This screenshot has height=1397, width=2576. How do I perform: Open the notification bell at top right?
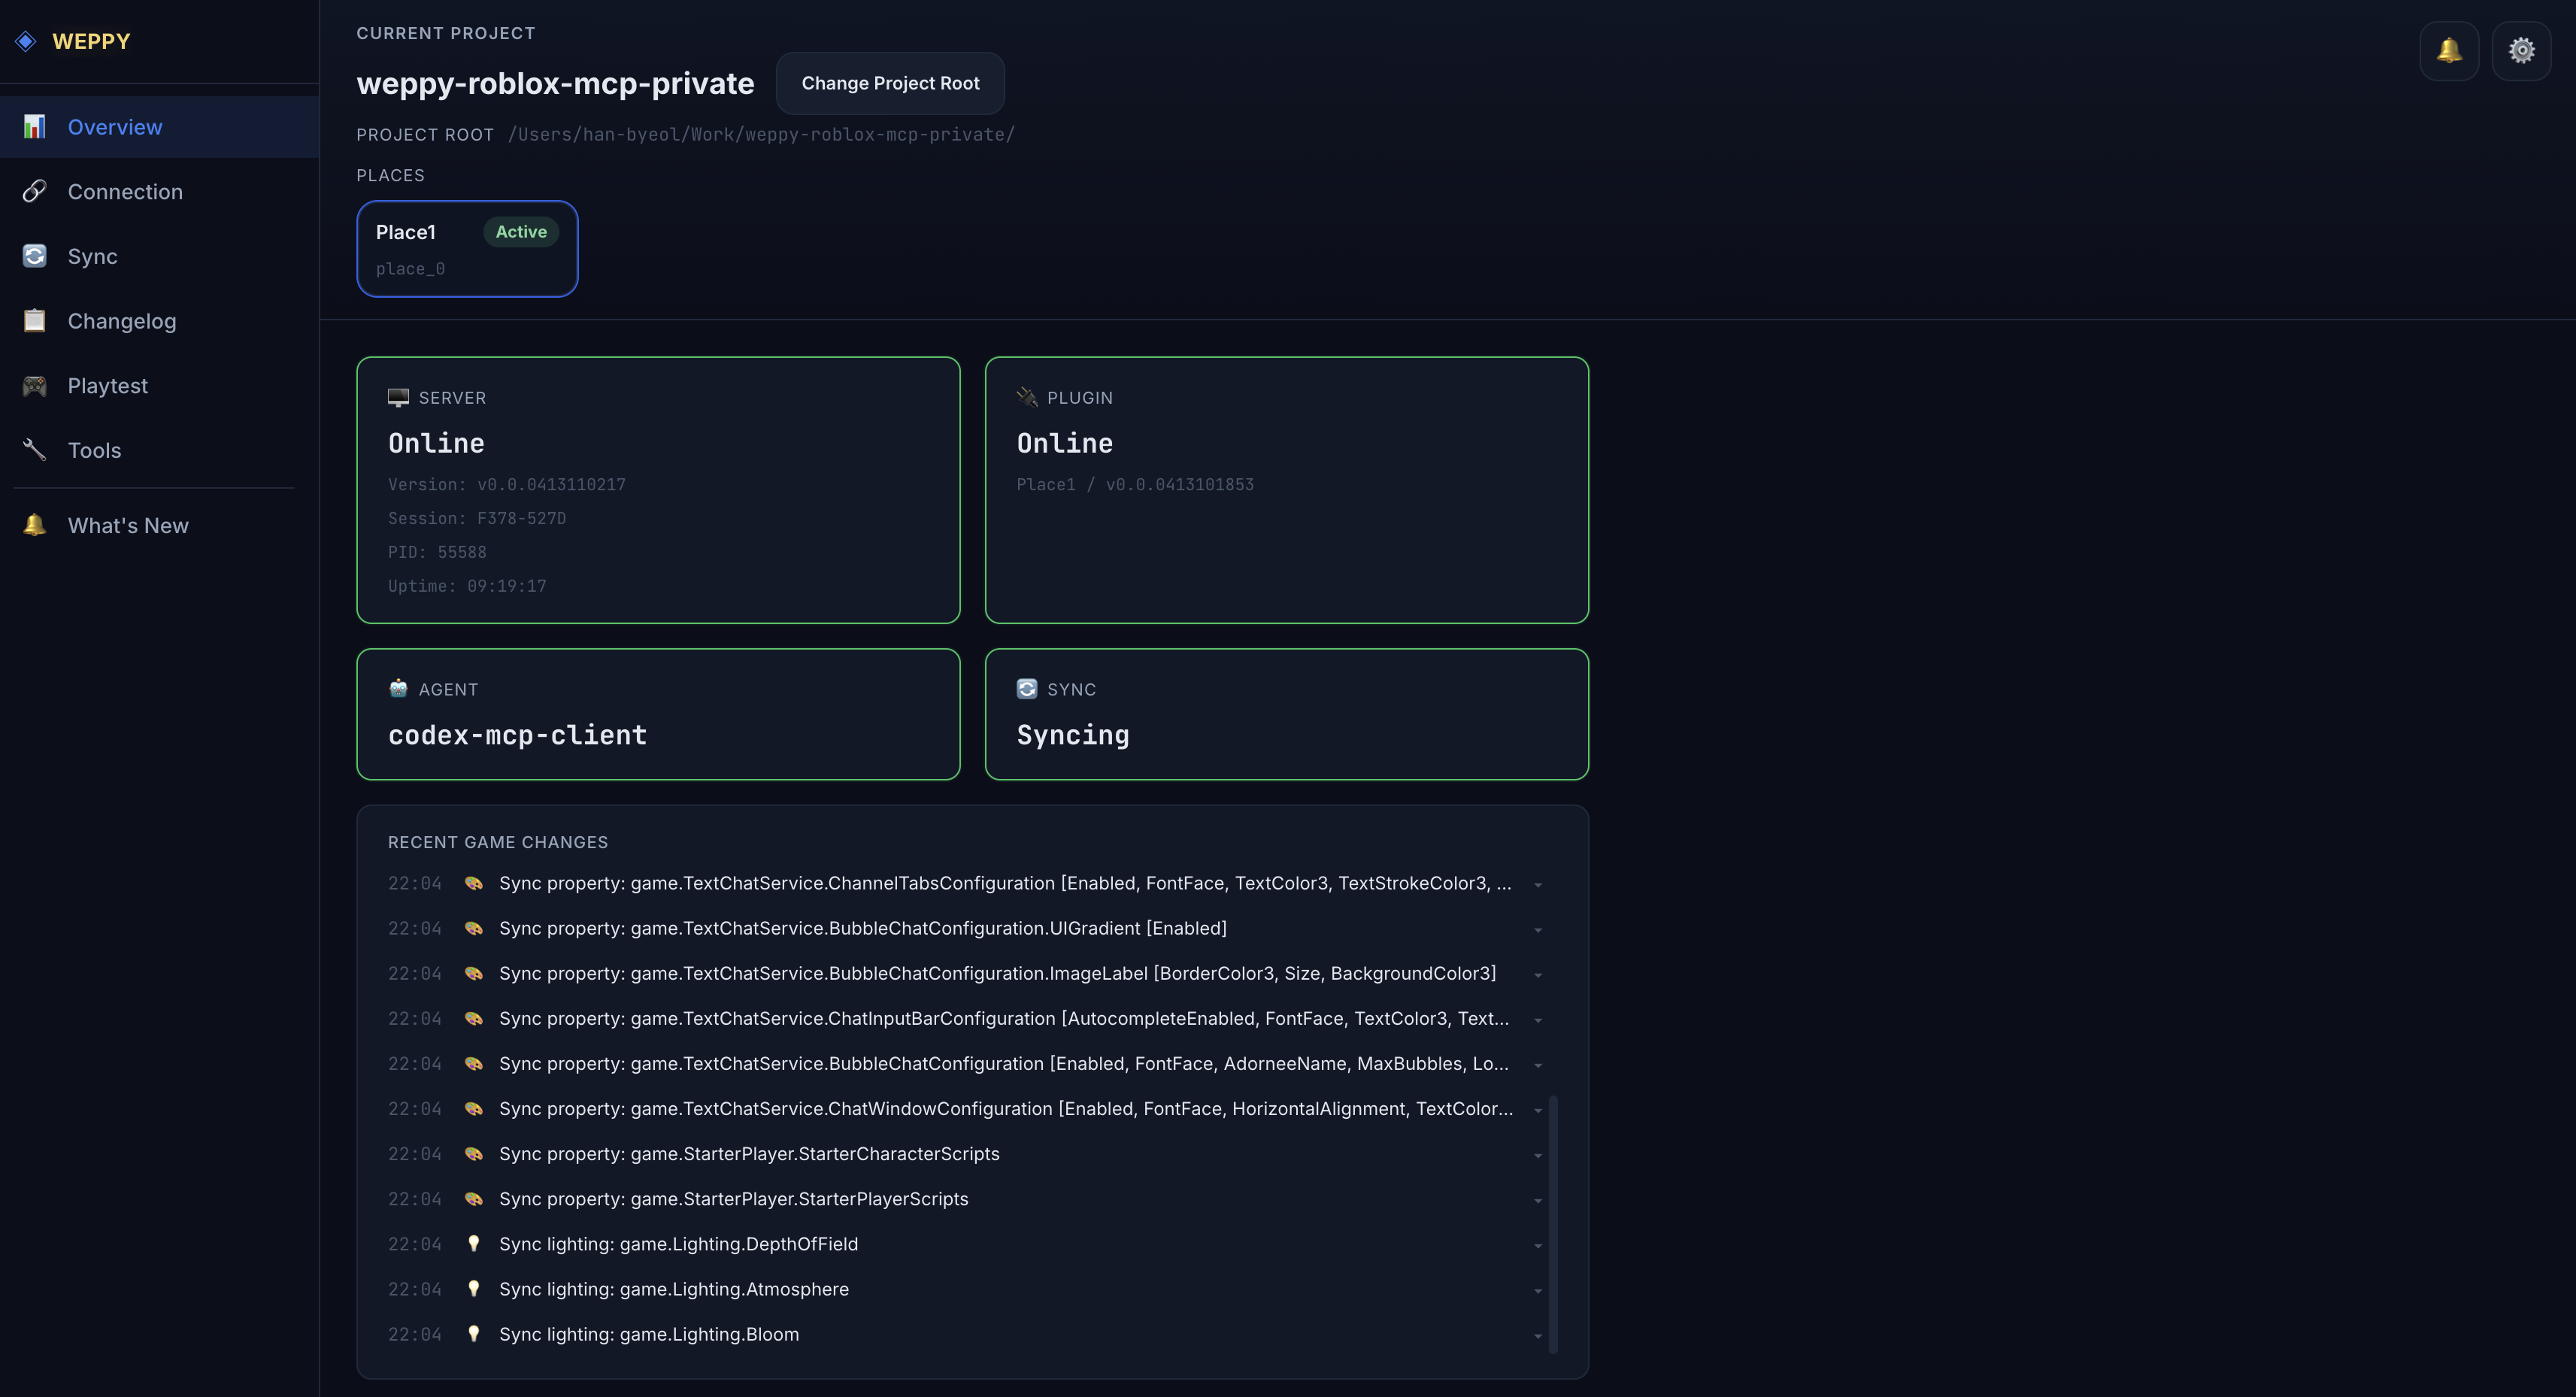tap(2449, 49)
